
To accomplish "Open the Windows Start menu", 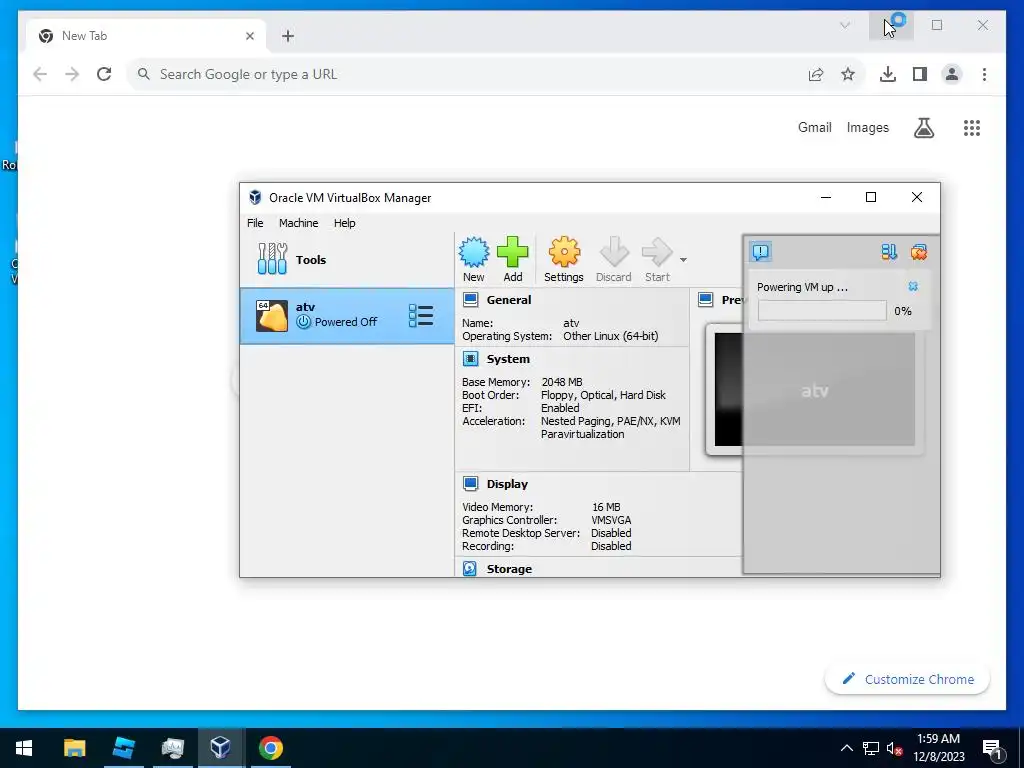I will (x=24, y=748).
